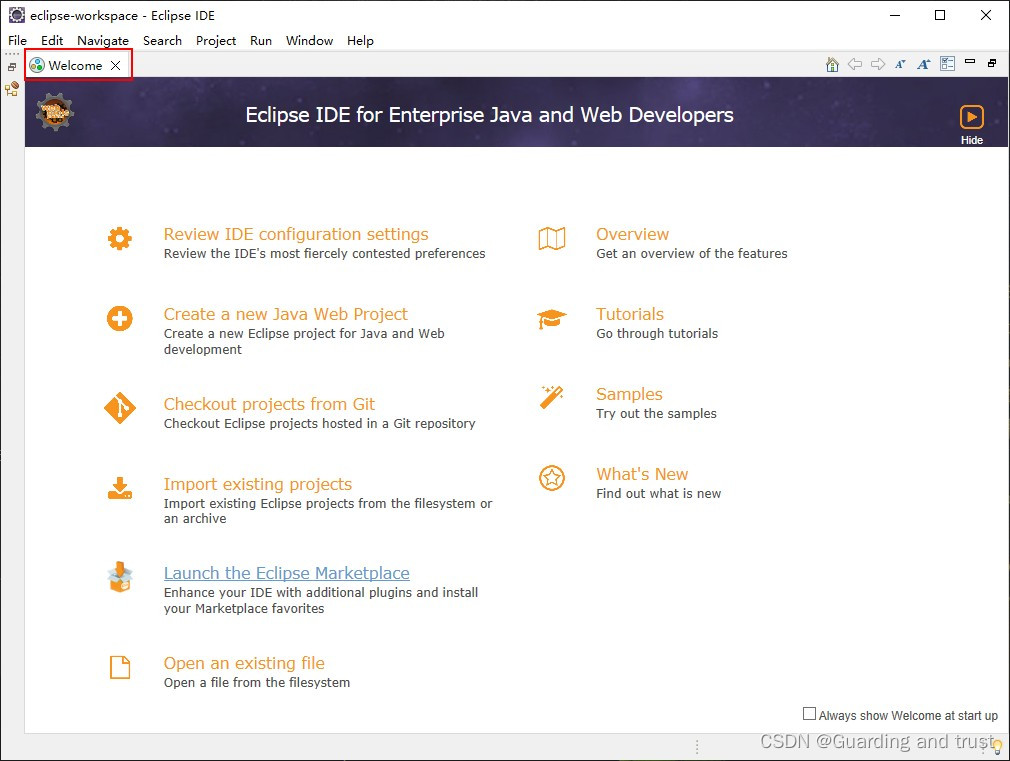
Task: Open the Navigate menu
Action: (103, 41)
